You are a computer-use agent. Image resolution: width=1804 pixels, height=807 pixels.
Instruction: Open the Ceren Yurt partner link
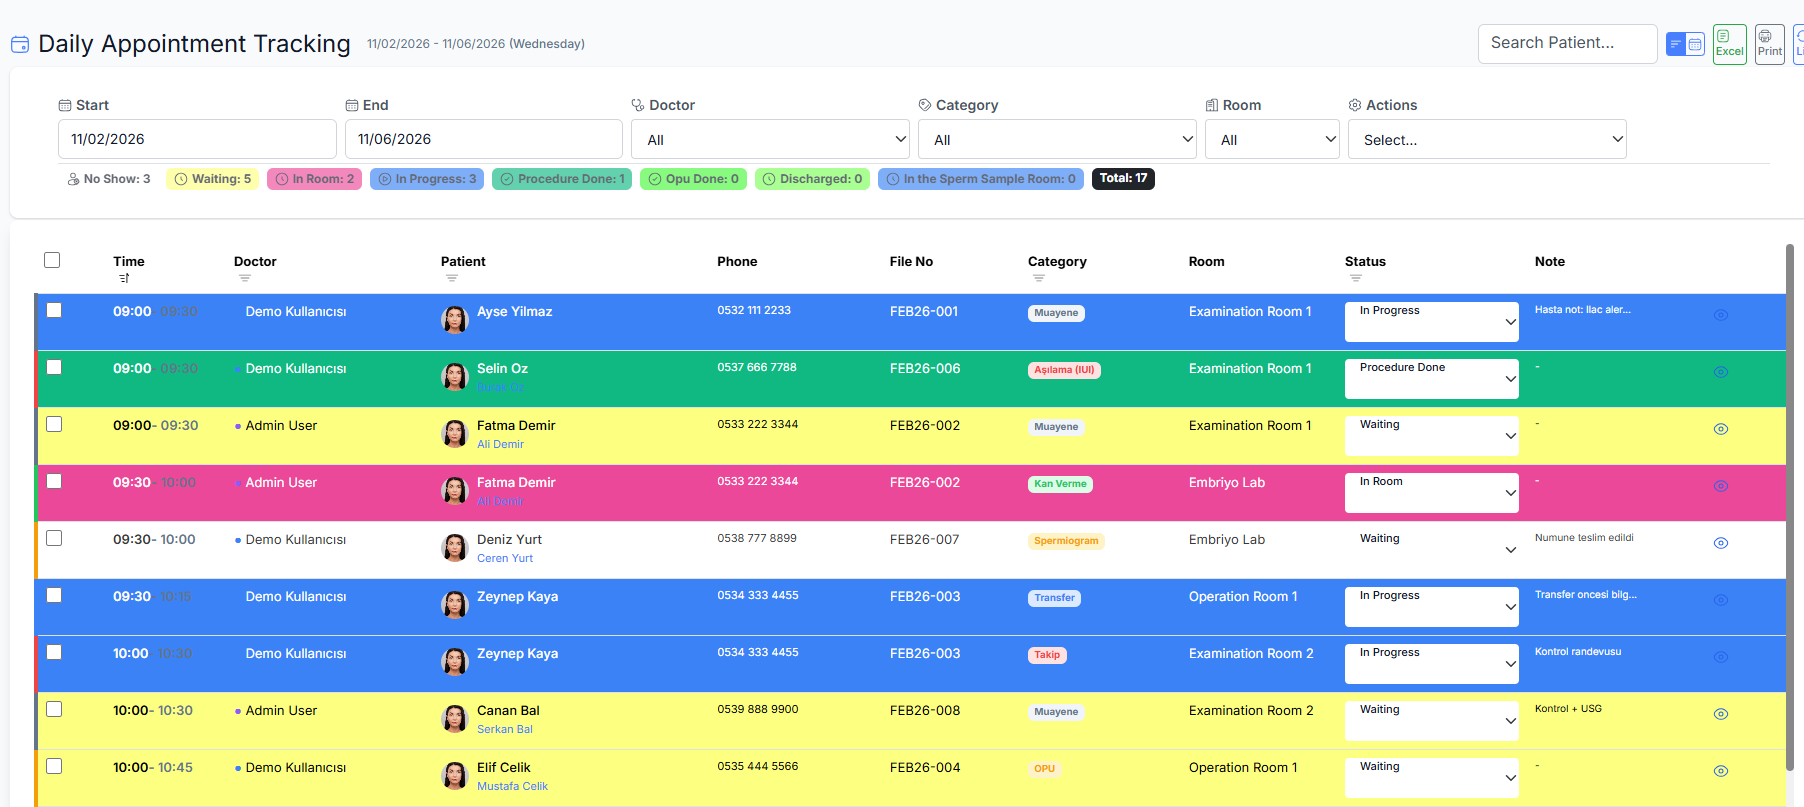click(x=505, y=558)
